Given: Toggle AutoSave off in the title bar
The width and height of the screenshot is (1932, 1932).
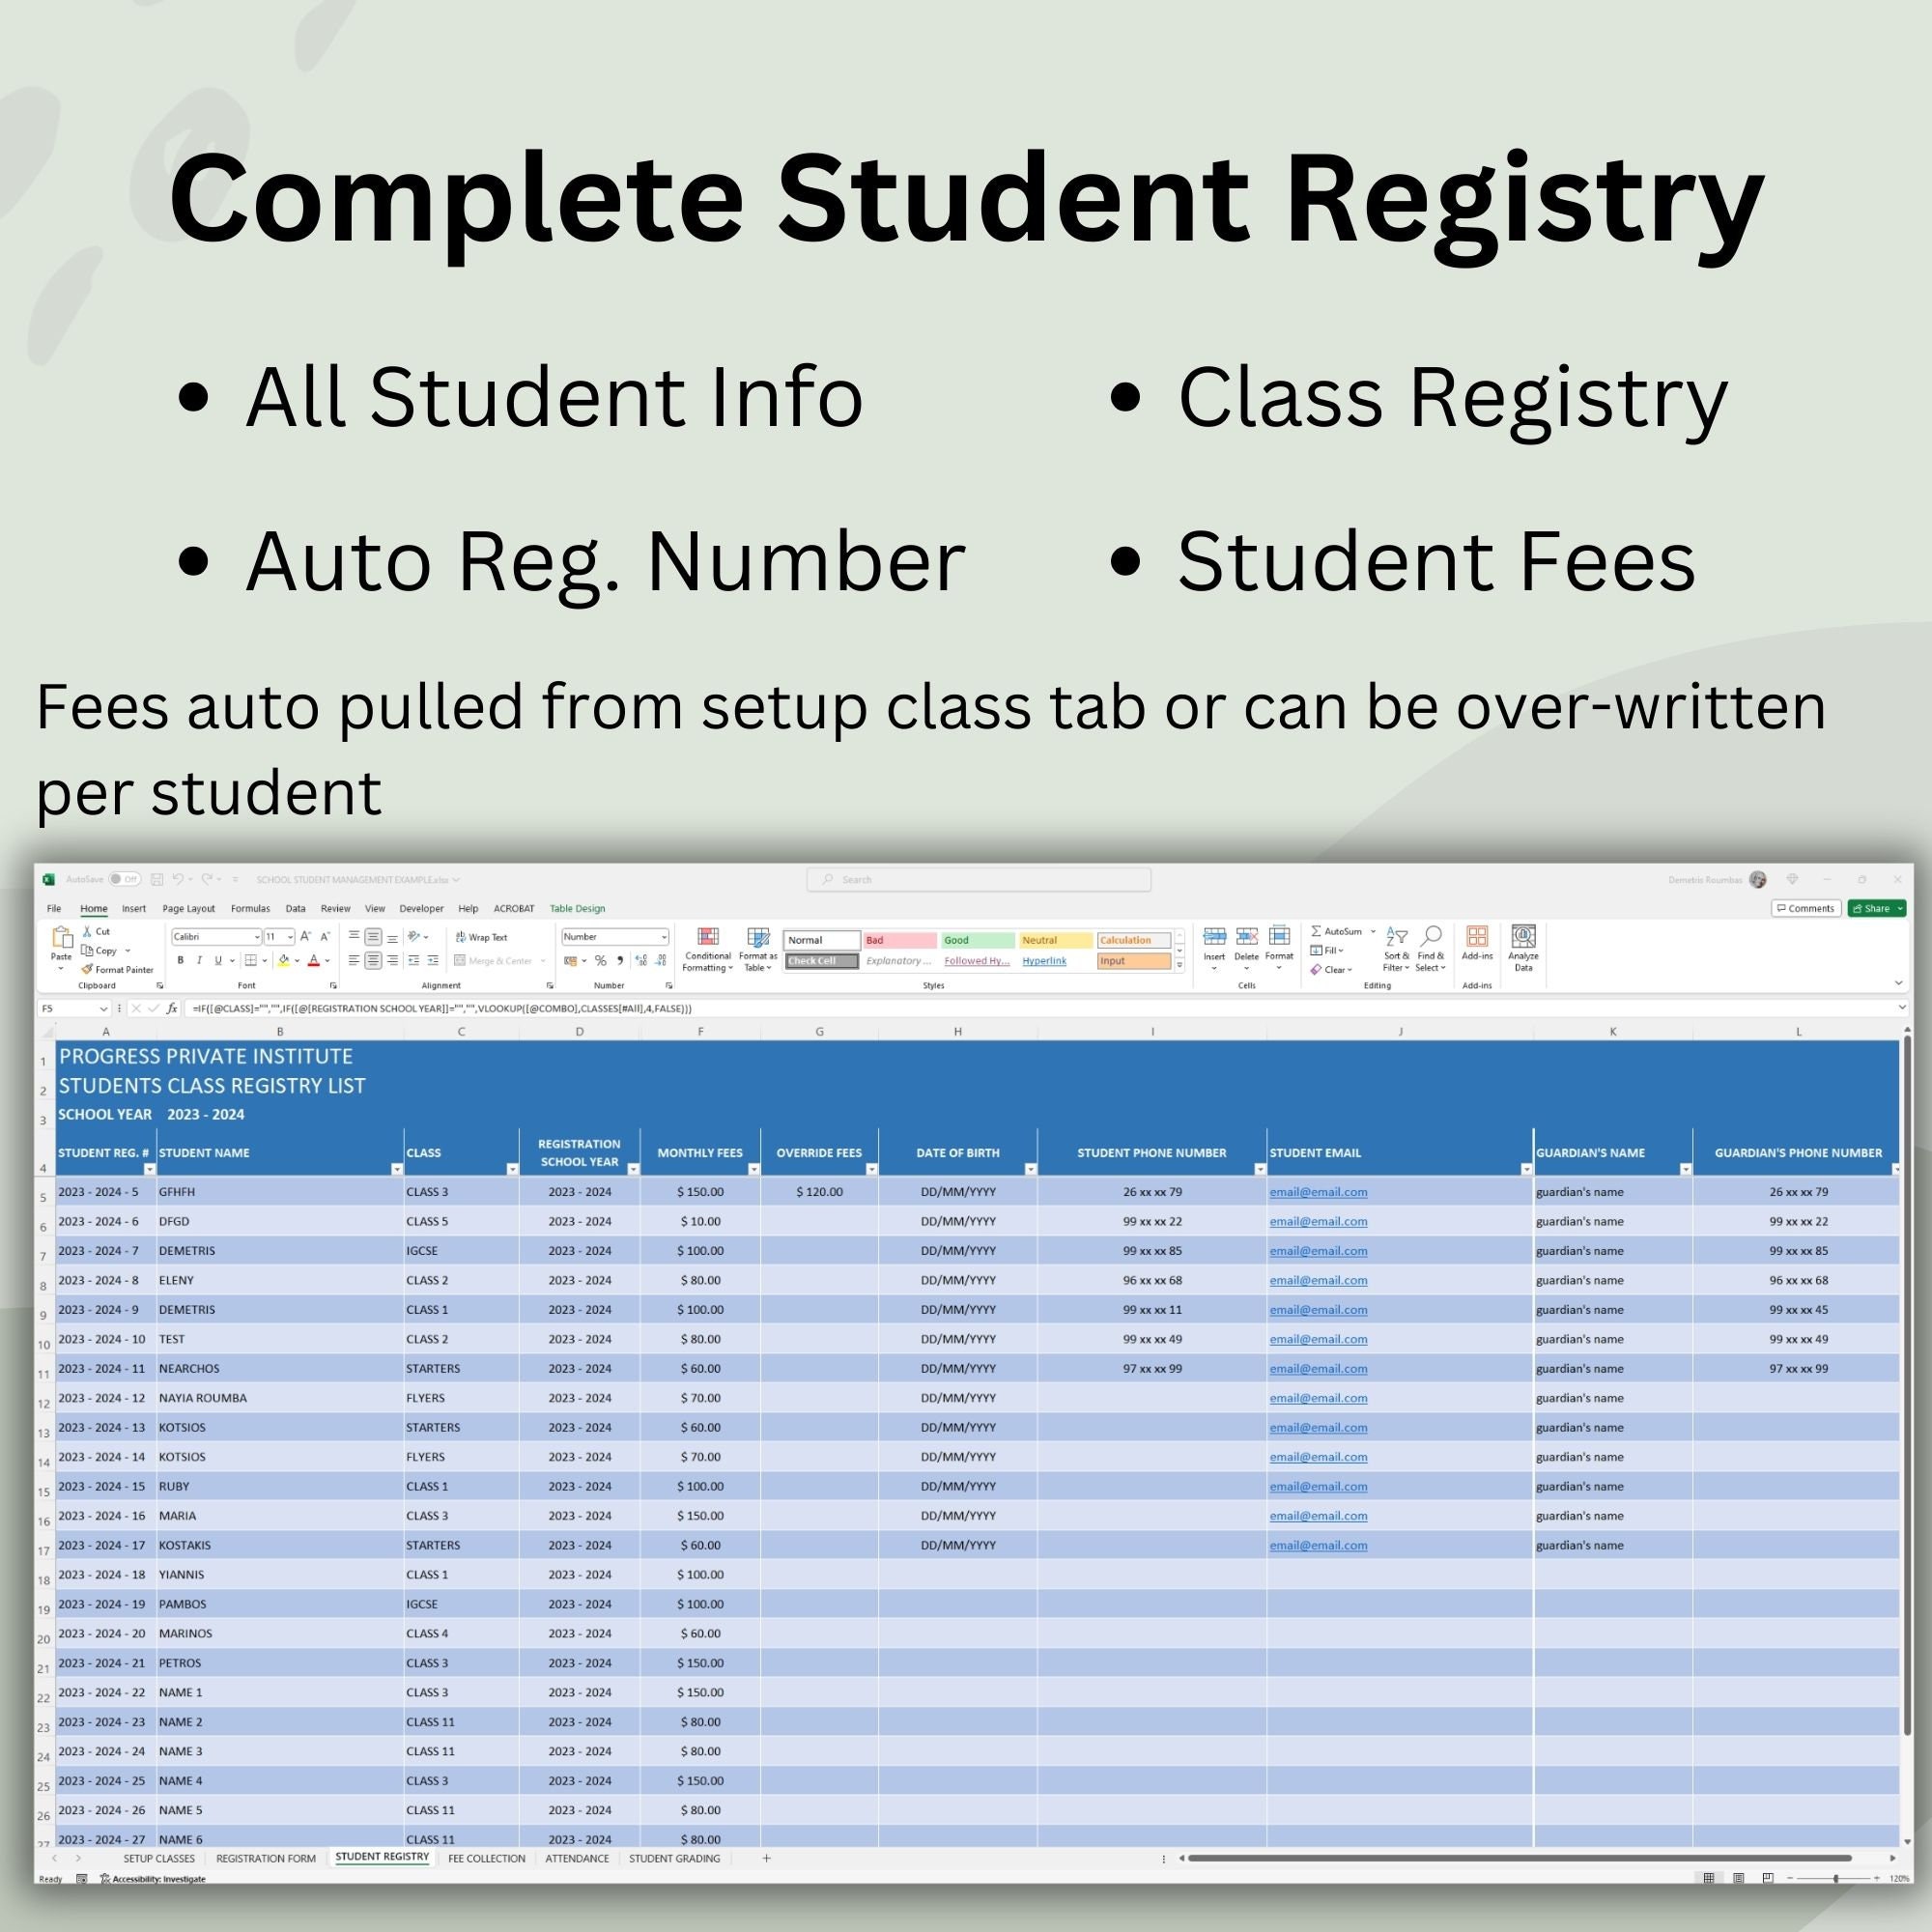Looking at the screenshot, I should coord(124,879).
